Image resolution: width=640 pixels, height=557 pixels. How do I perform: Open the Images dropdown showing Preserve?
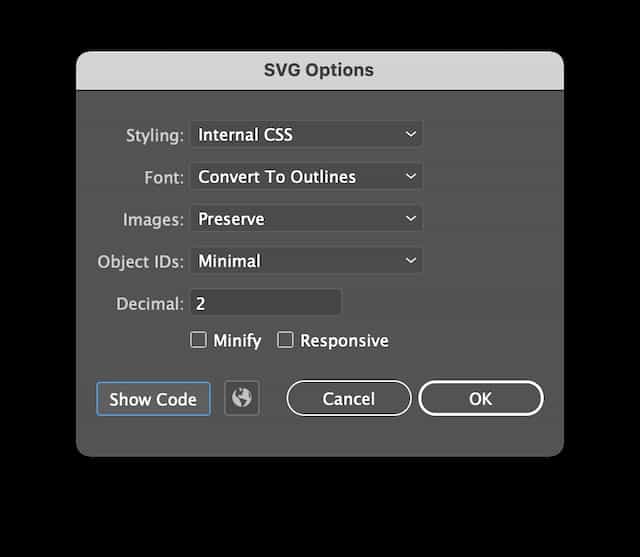307,219
